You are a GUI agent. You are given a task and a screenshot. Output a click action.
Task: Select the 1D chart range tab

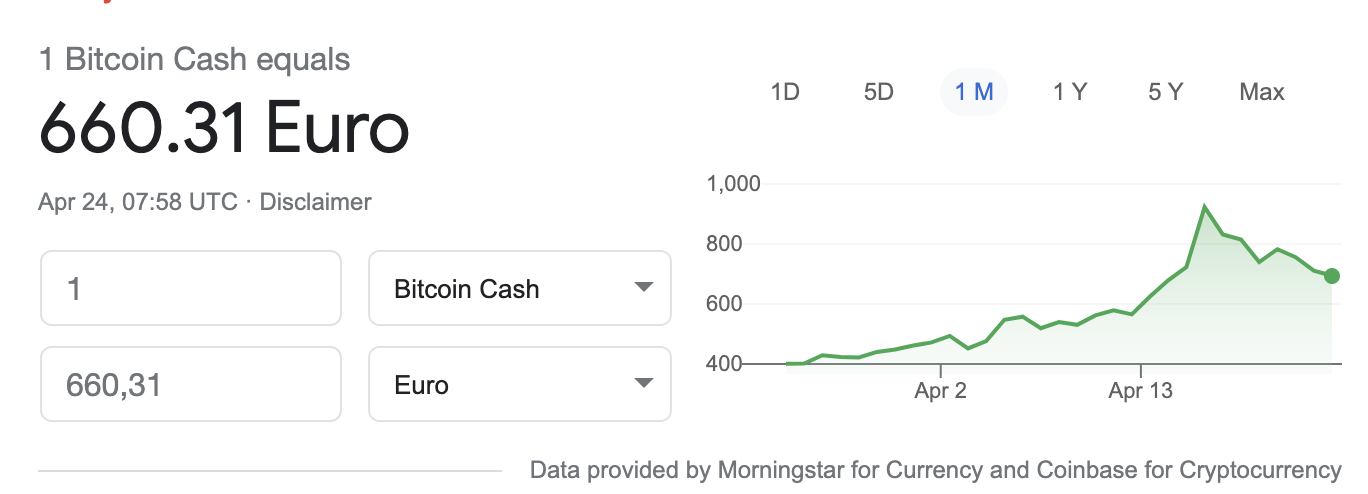pos(785,92)
